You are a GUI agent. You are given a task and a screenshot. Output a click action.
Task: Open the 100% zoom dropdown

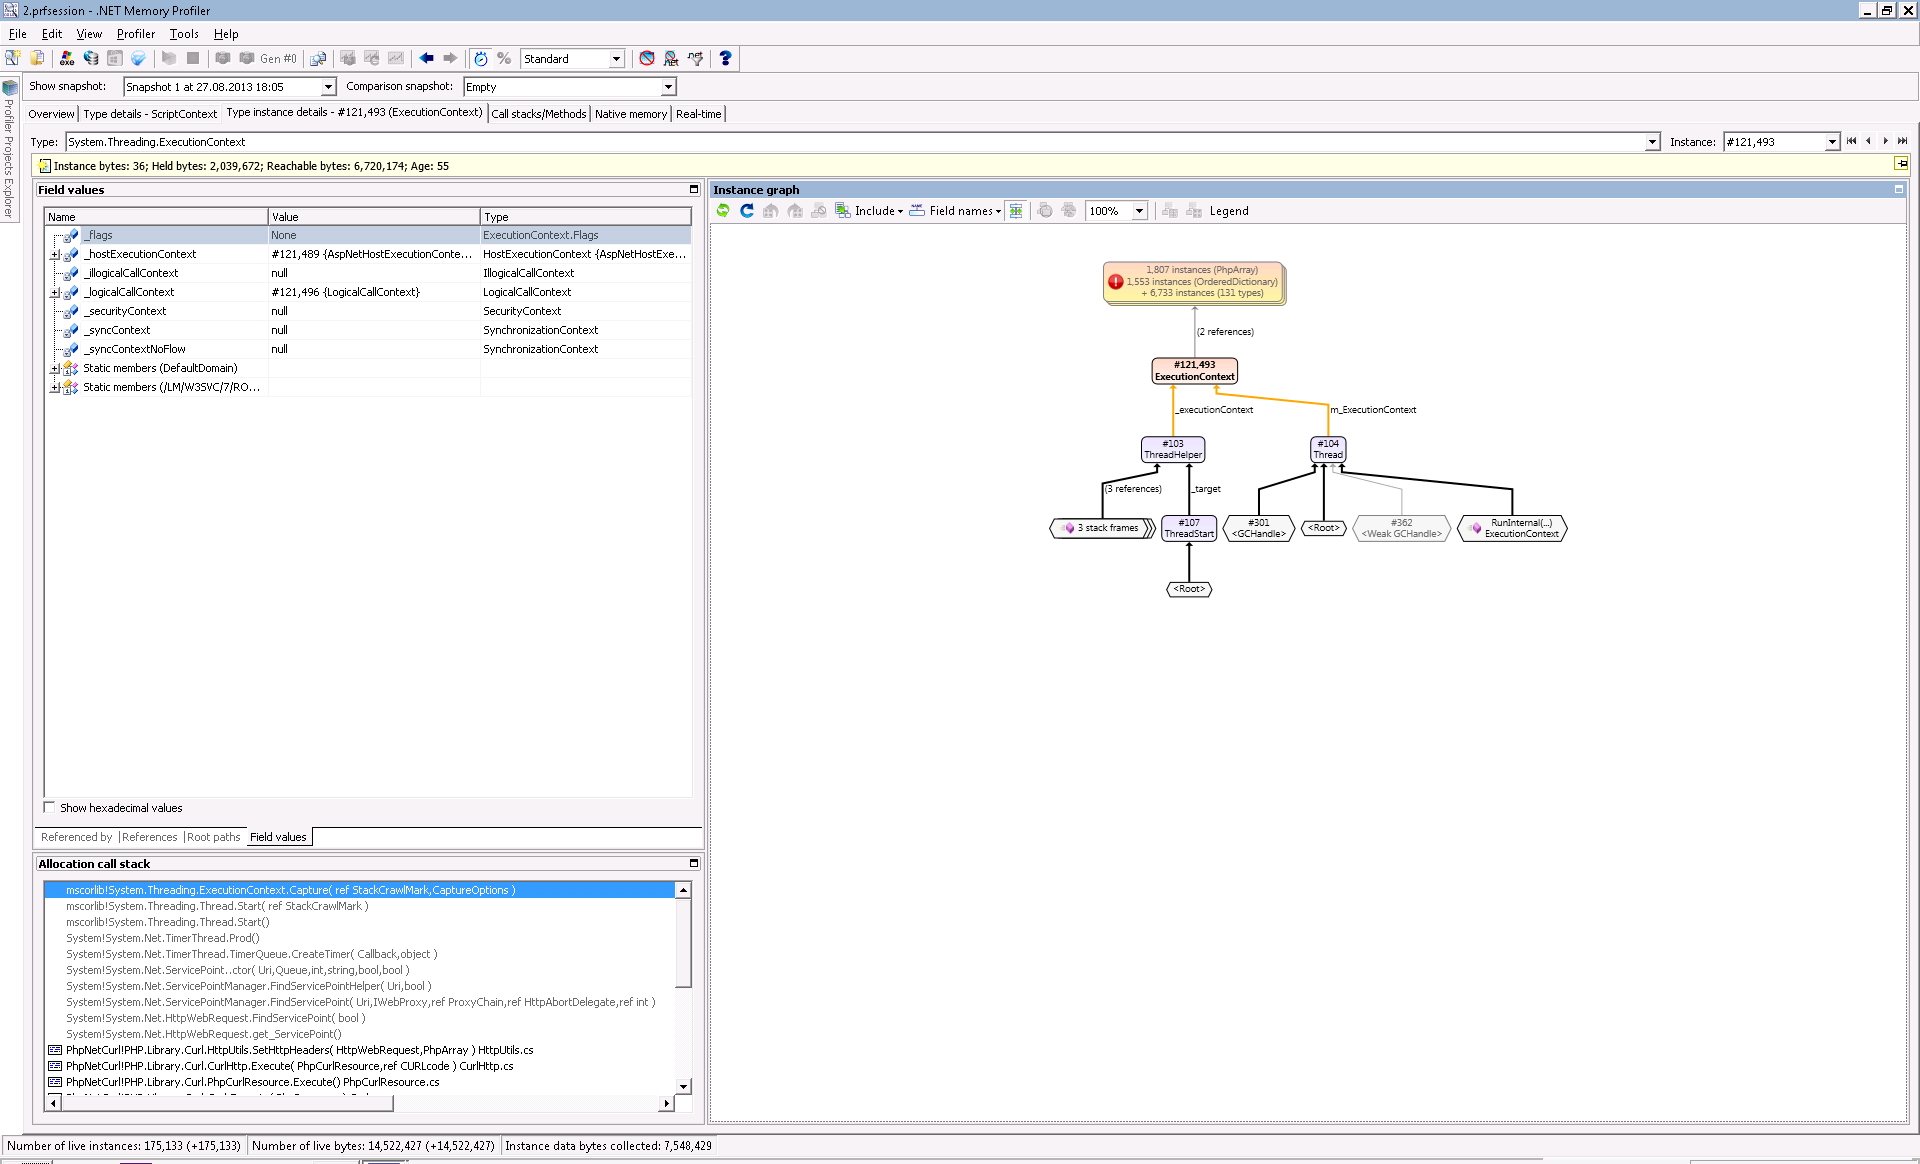click(1139, 211)
